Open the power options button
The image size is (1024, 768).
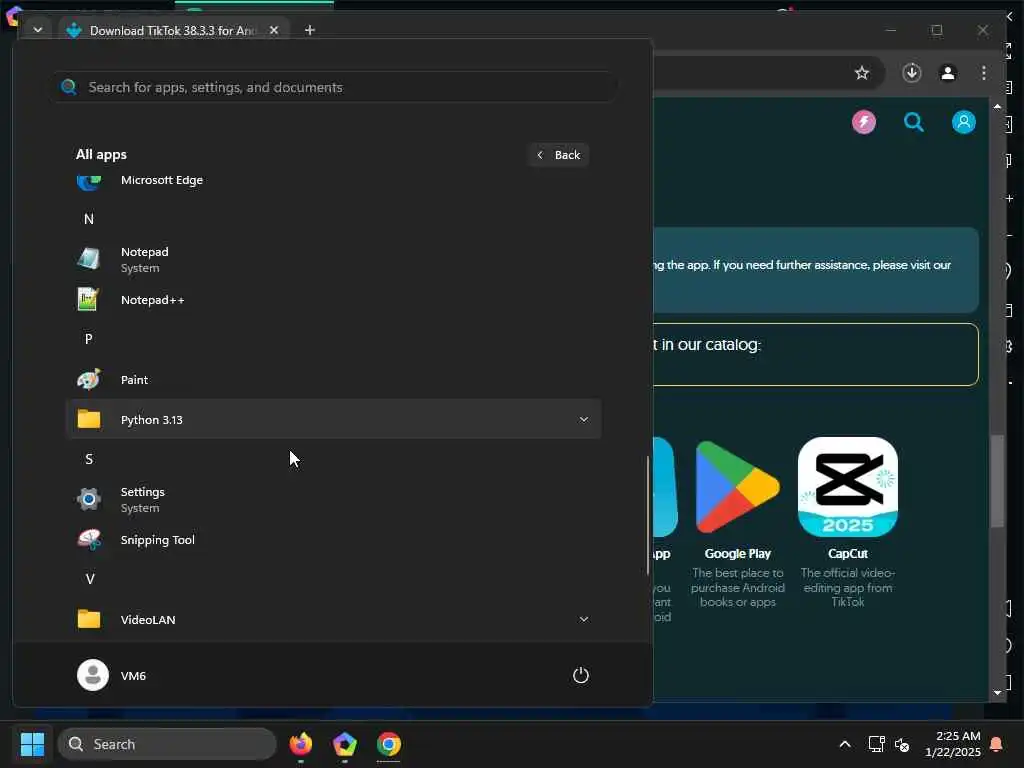(581, 675)
